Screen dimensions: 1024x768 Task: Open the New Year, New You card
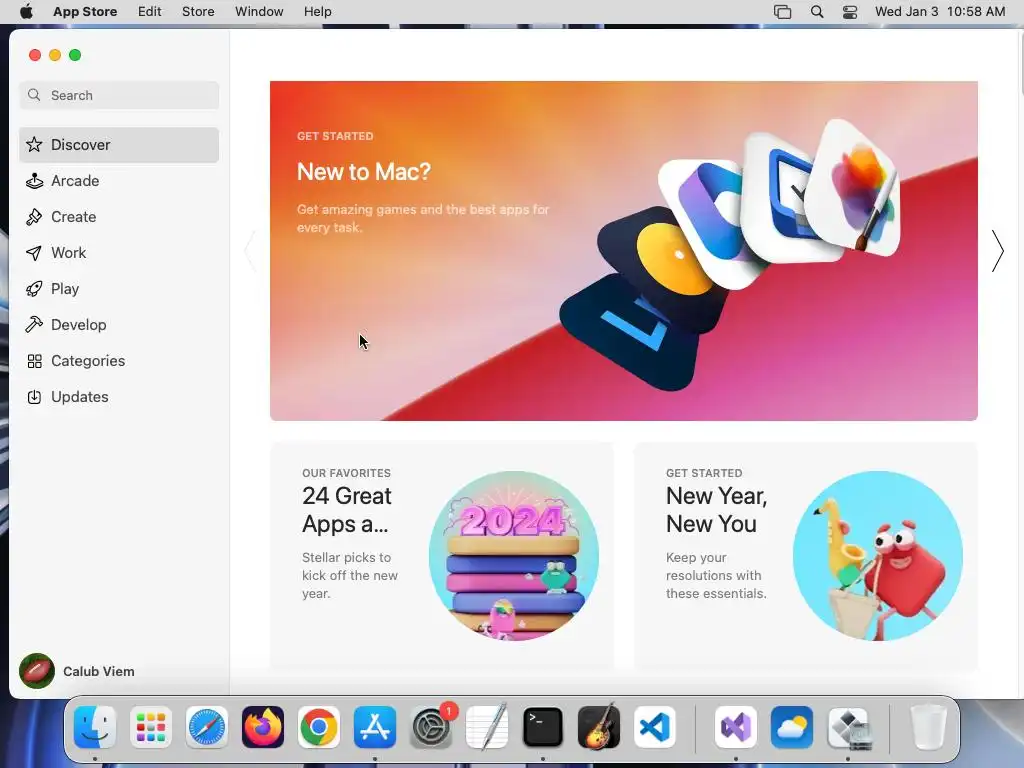coord(805,556)
